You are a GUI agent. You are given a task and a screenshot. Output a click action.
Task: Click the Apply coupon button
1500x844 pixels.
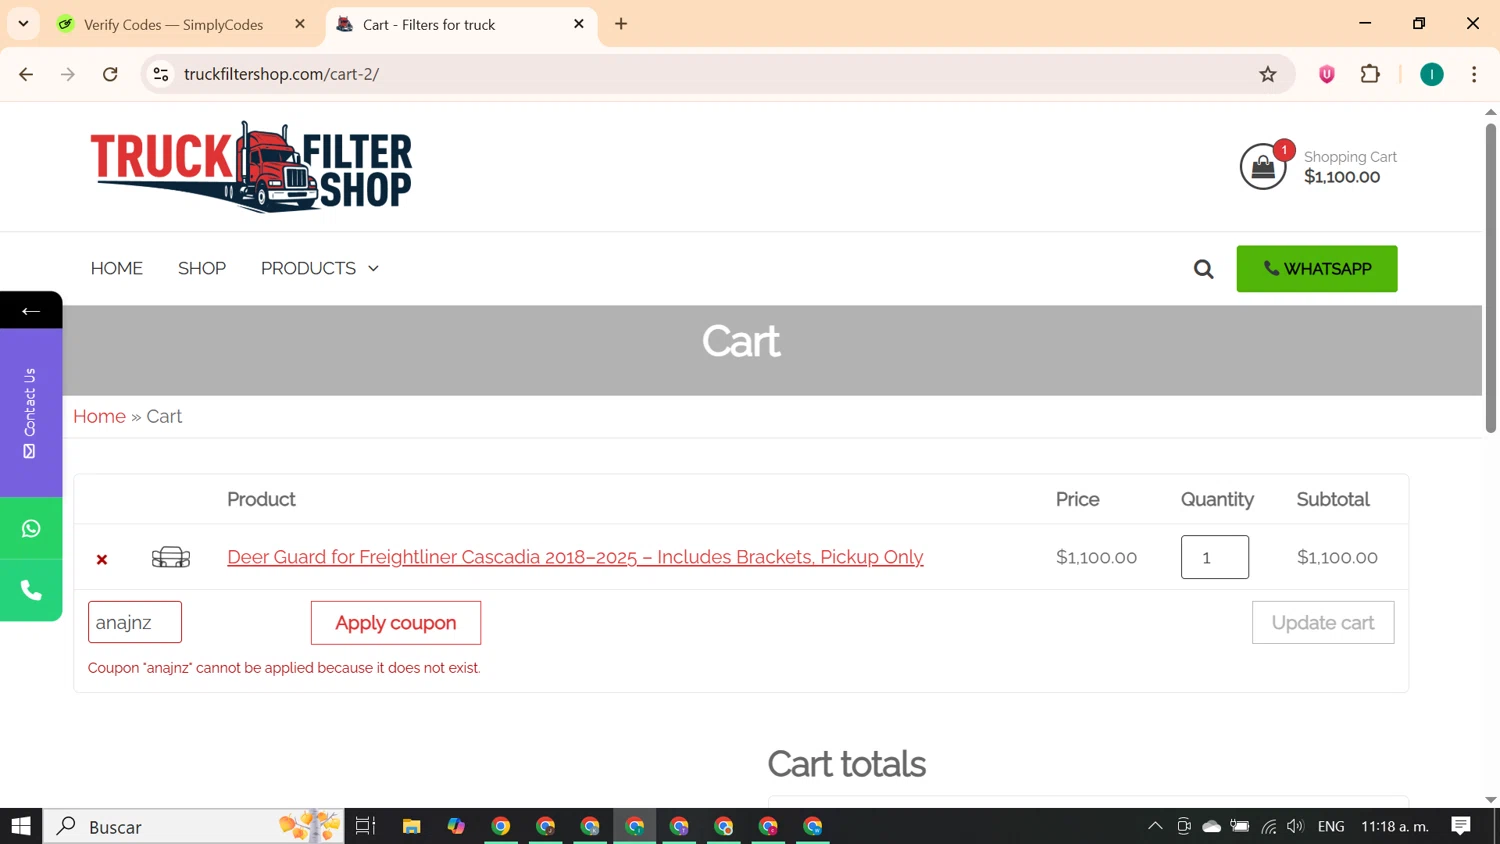396,623
